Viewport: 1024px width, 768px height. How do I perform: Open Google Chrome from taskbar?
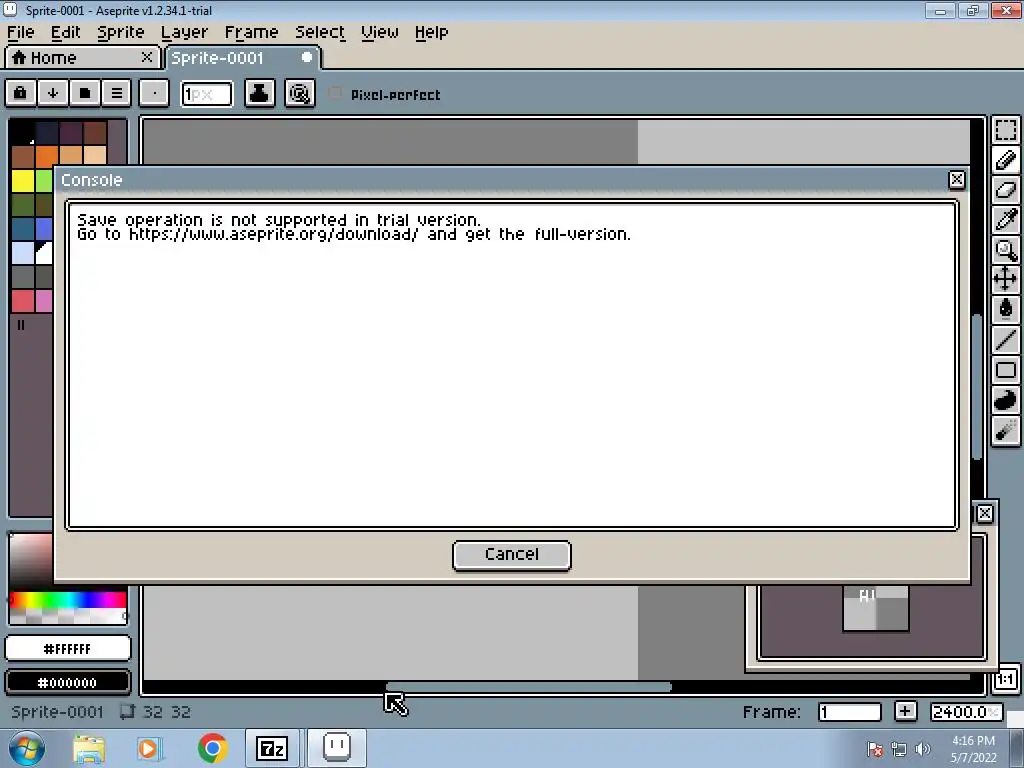pos(212,748)
